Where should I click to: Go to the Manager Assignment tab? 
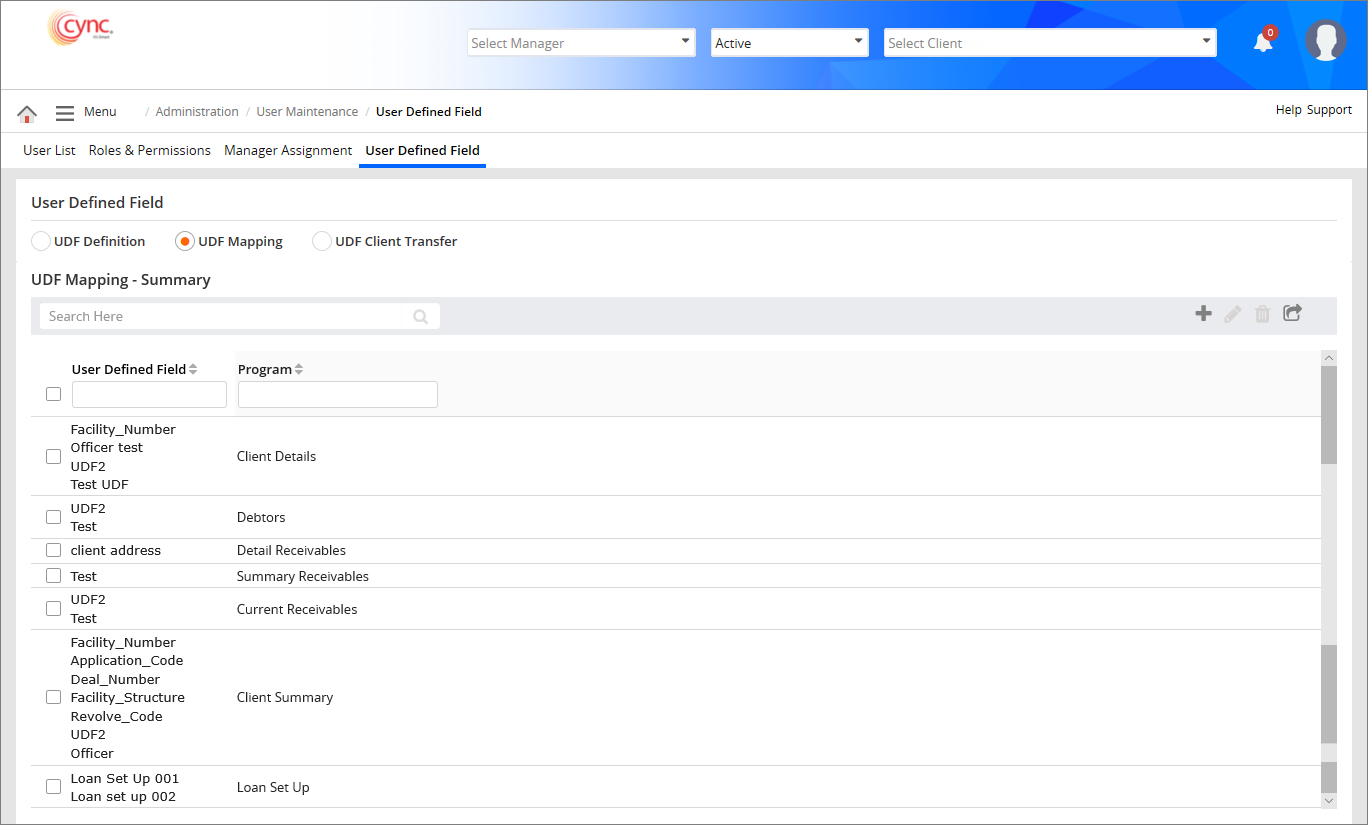(x=288, y=151)
